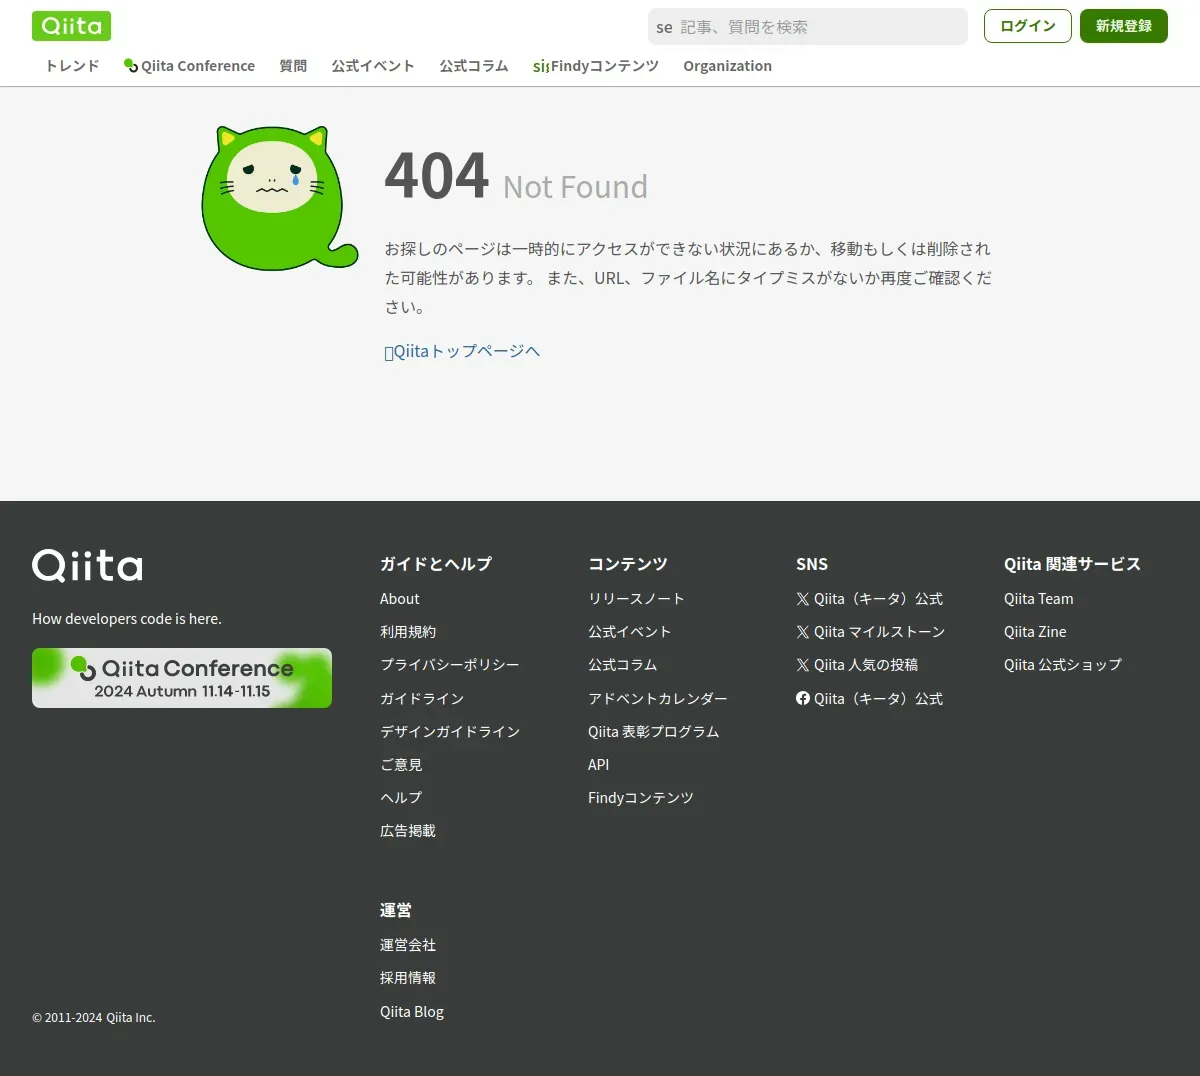Click How developers code is here. text

[127, 619]
